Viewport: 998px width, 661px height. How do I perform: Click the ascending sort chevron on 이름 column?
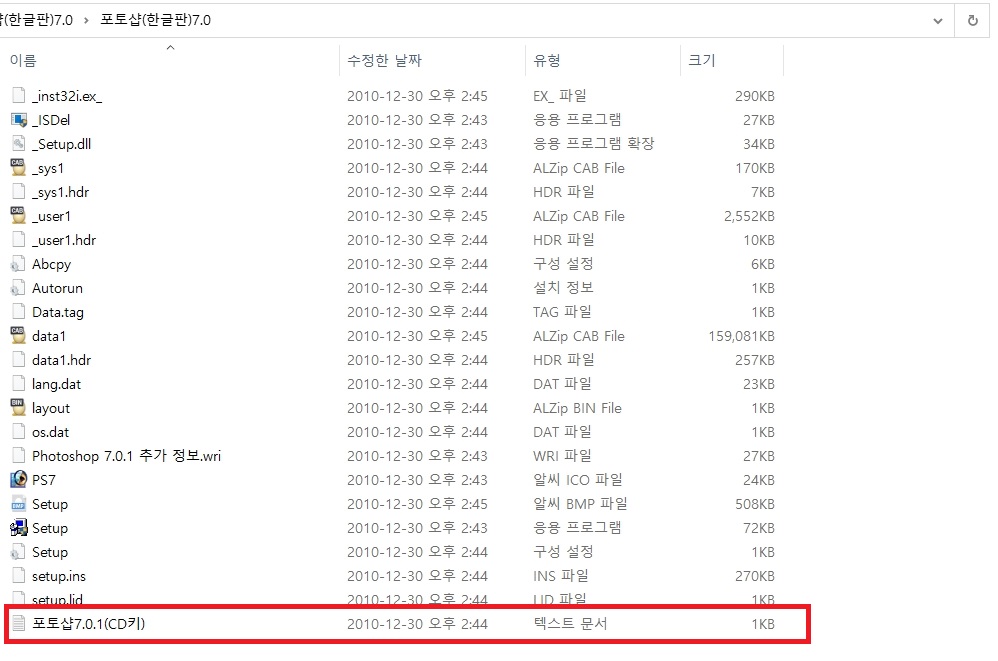(x=170, y=46)
